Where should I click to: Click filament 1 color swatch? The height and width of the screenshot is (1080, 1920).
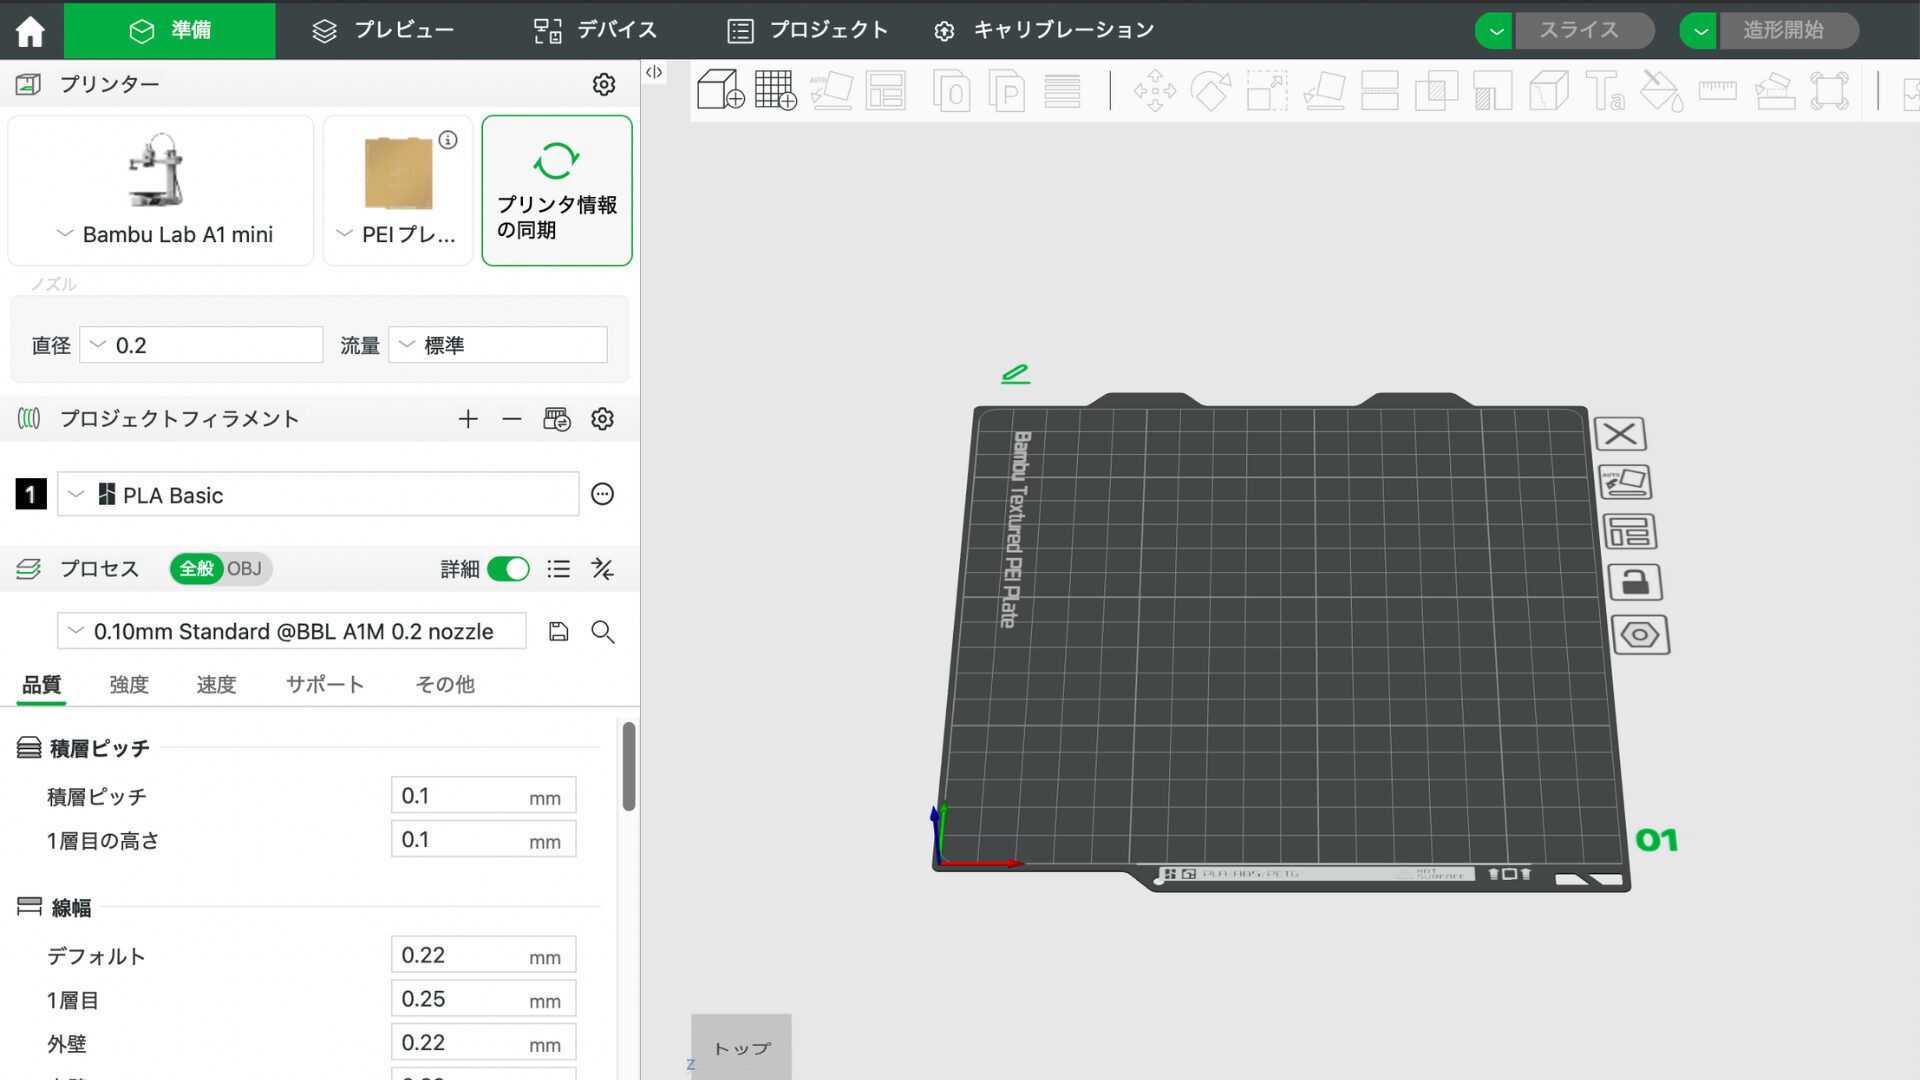point(31,494)
